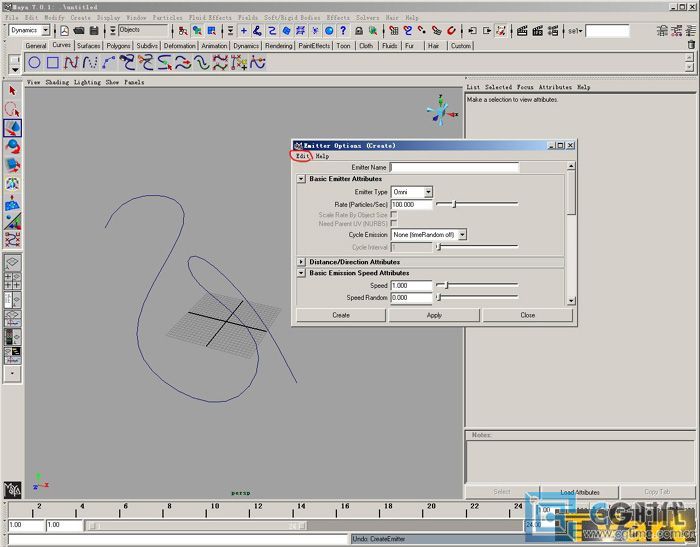This screenshot has height=547, width=700.
Task: Click the Save Scene disk icon
Action: click(94, 30)
